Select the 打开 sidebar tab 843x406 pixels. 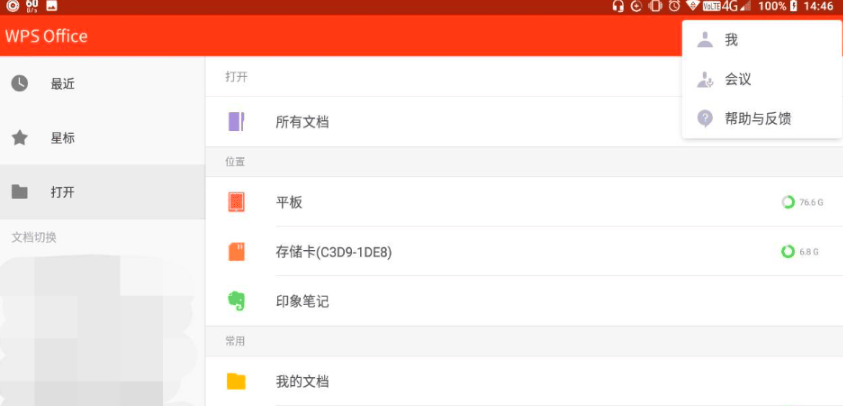pyautogui.click(x=102, y=192)
